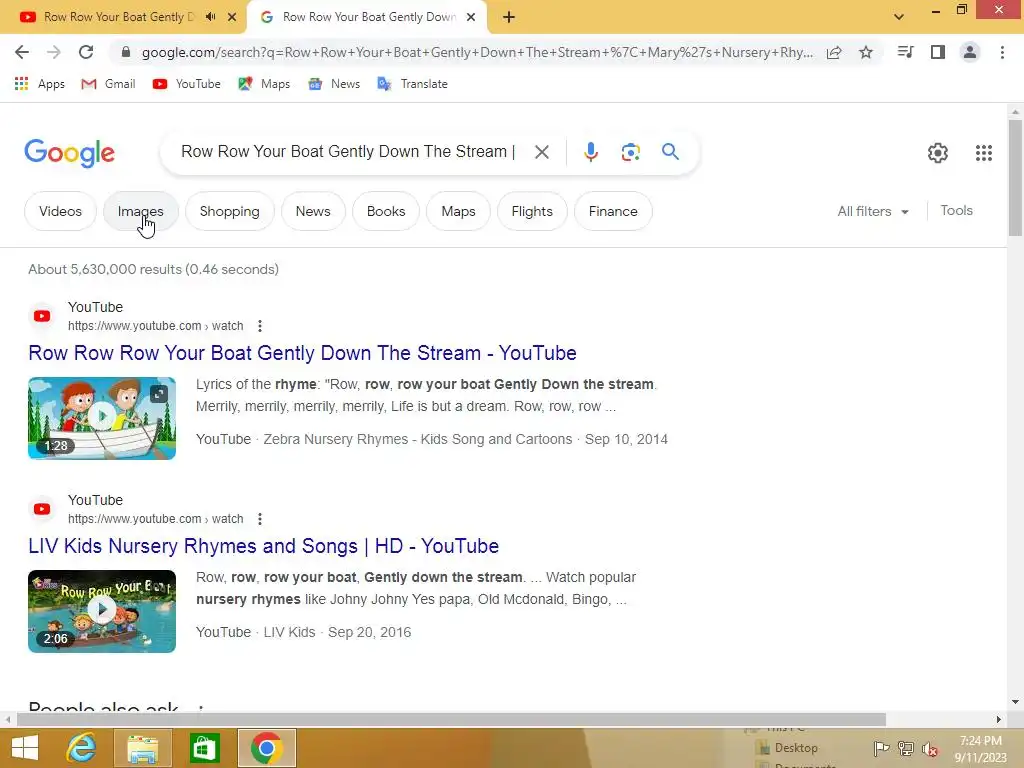The width and height of the screenshot is (1024, 768).
Task: Click the browser forward arrow
Action: pyautogui.click(x=54, y=52)
